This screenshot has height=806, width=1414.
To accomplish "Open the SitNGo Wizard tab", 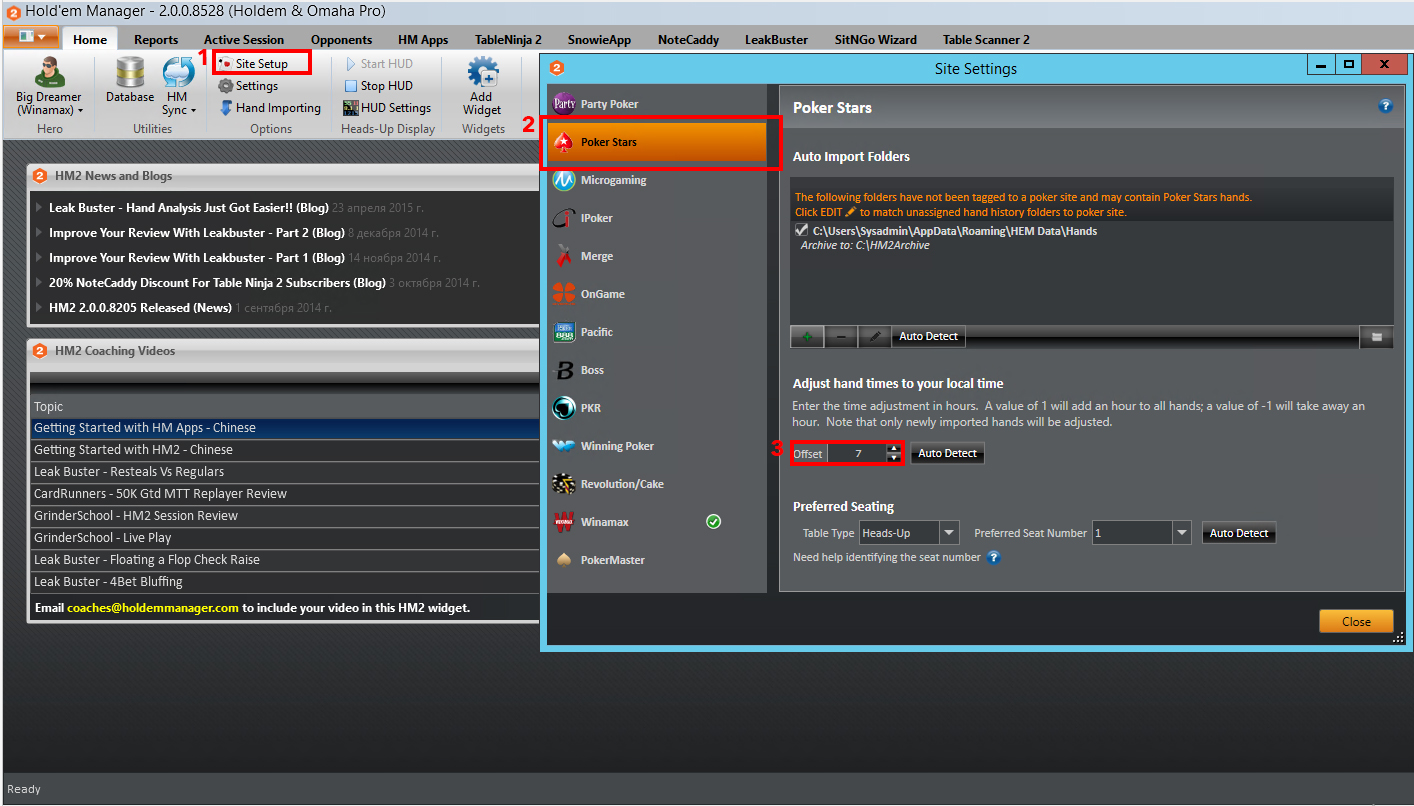I will point(875,39).
